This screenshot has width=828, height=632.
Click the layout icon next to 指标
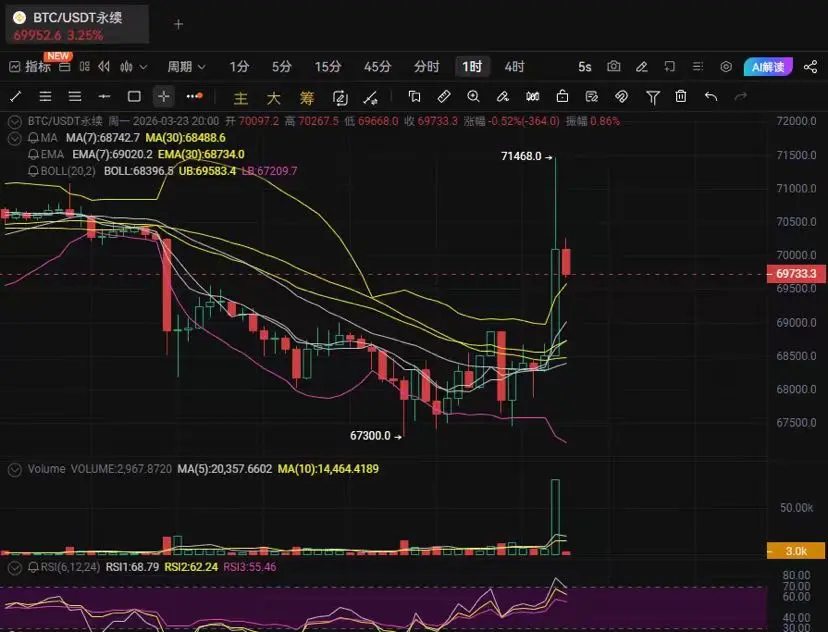click(64, 67)
